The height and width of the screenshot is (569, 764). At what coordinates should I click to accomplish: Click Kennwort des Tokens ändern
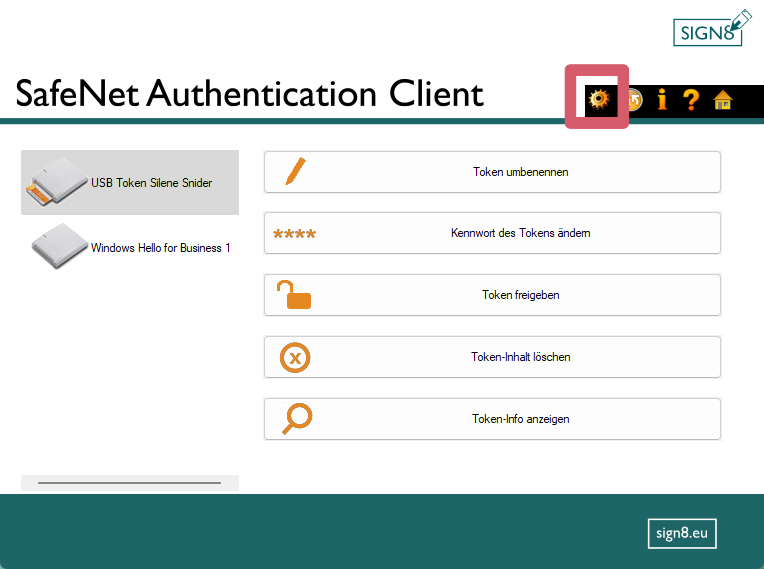(x=492, y=233)
